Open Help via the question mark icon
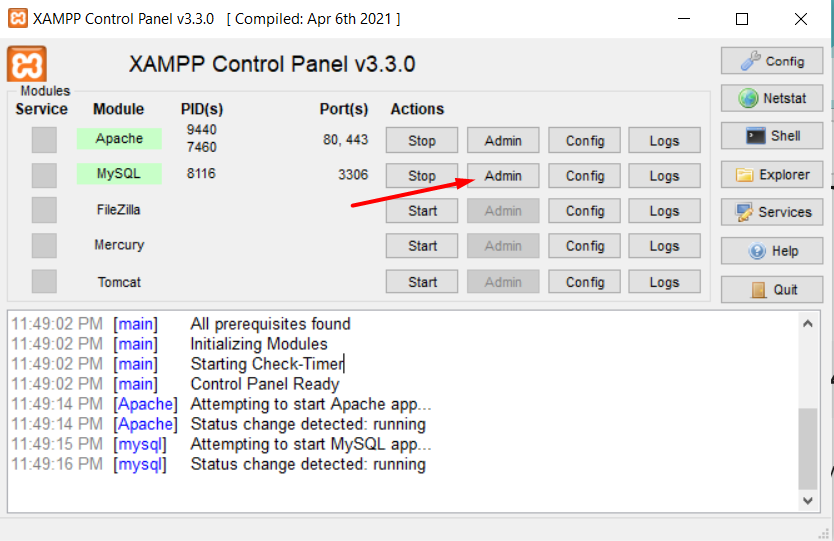Screen dimensions: 834x541 [x=772, y=251]
